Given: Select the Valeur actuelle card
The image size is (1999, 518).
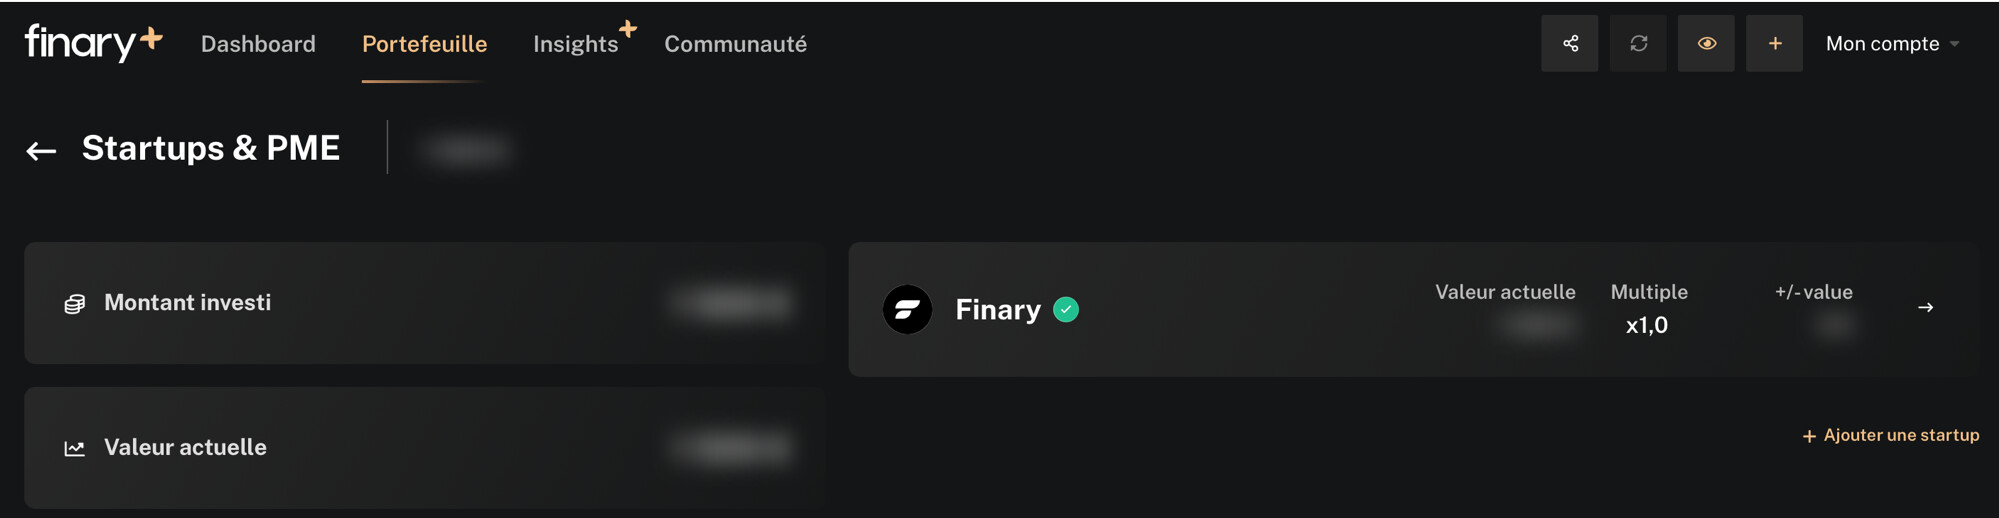Looking at the screenshot, I should coord(424,448).
